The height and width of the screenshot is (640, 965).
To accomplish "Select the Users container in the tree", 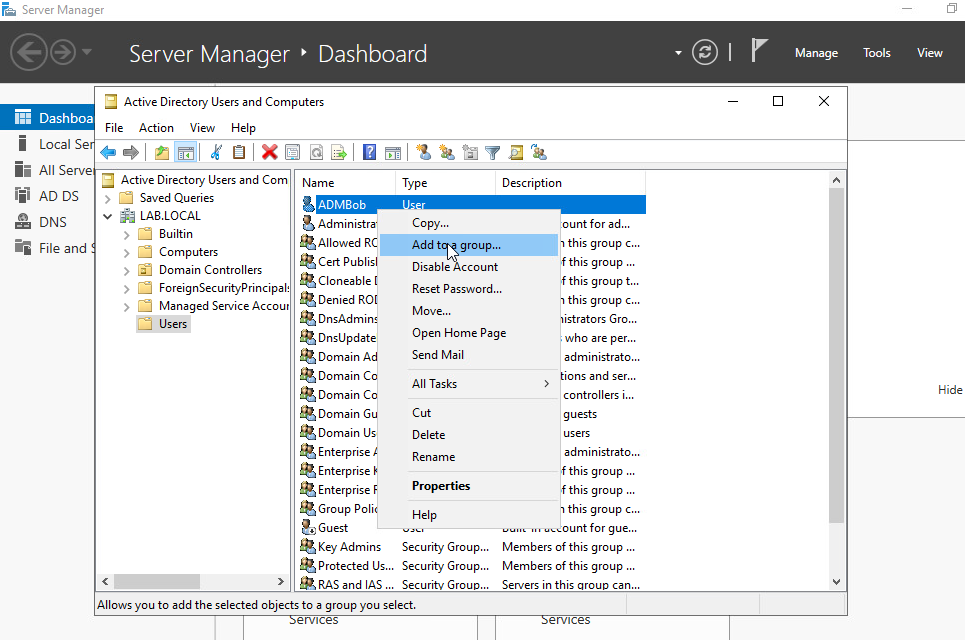I will click(164, 324).
